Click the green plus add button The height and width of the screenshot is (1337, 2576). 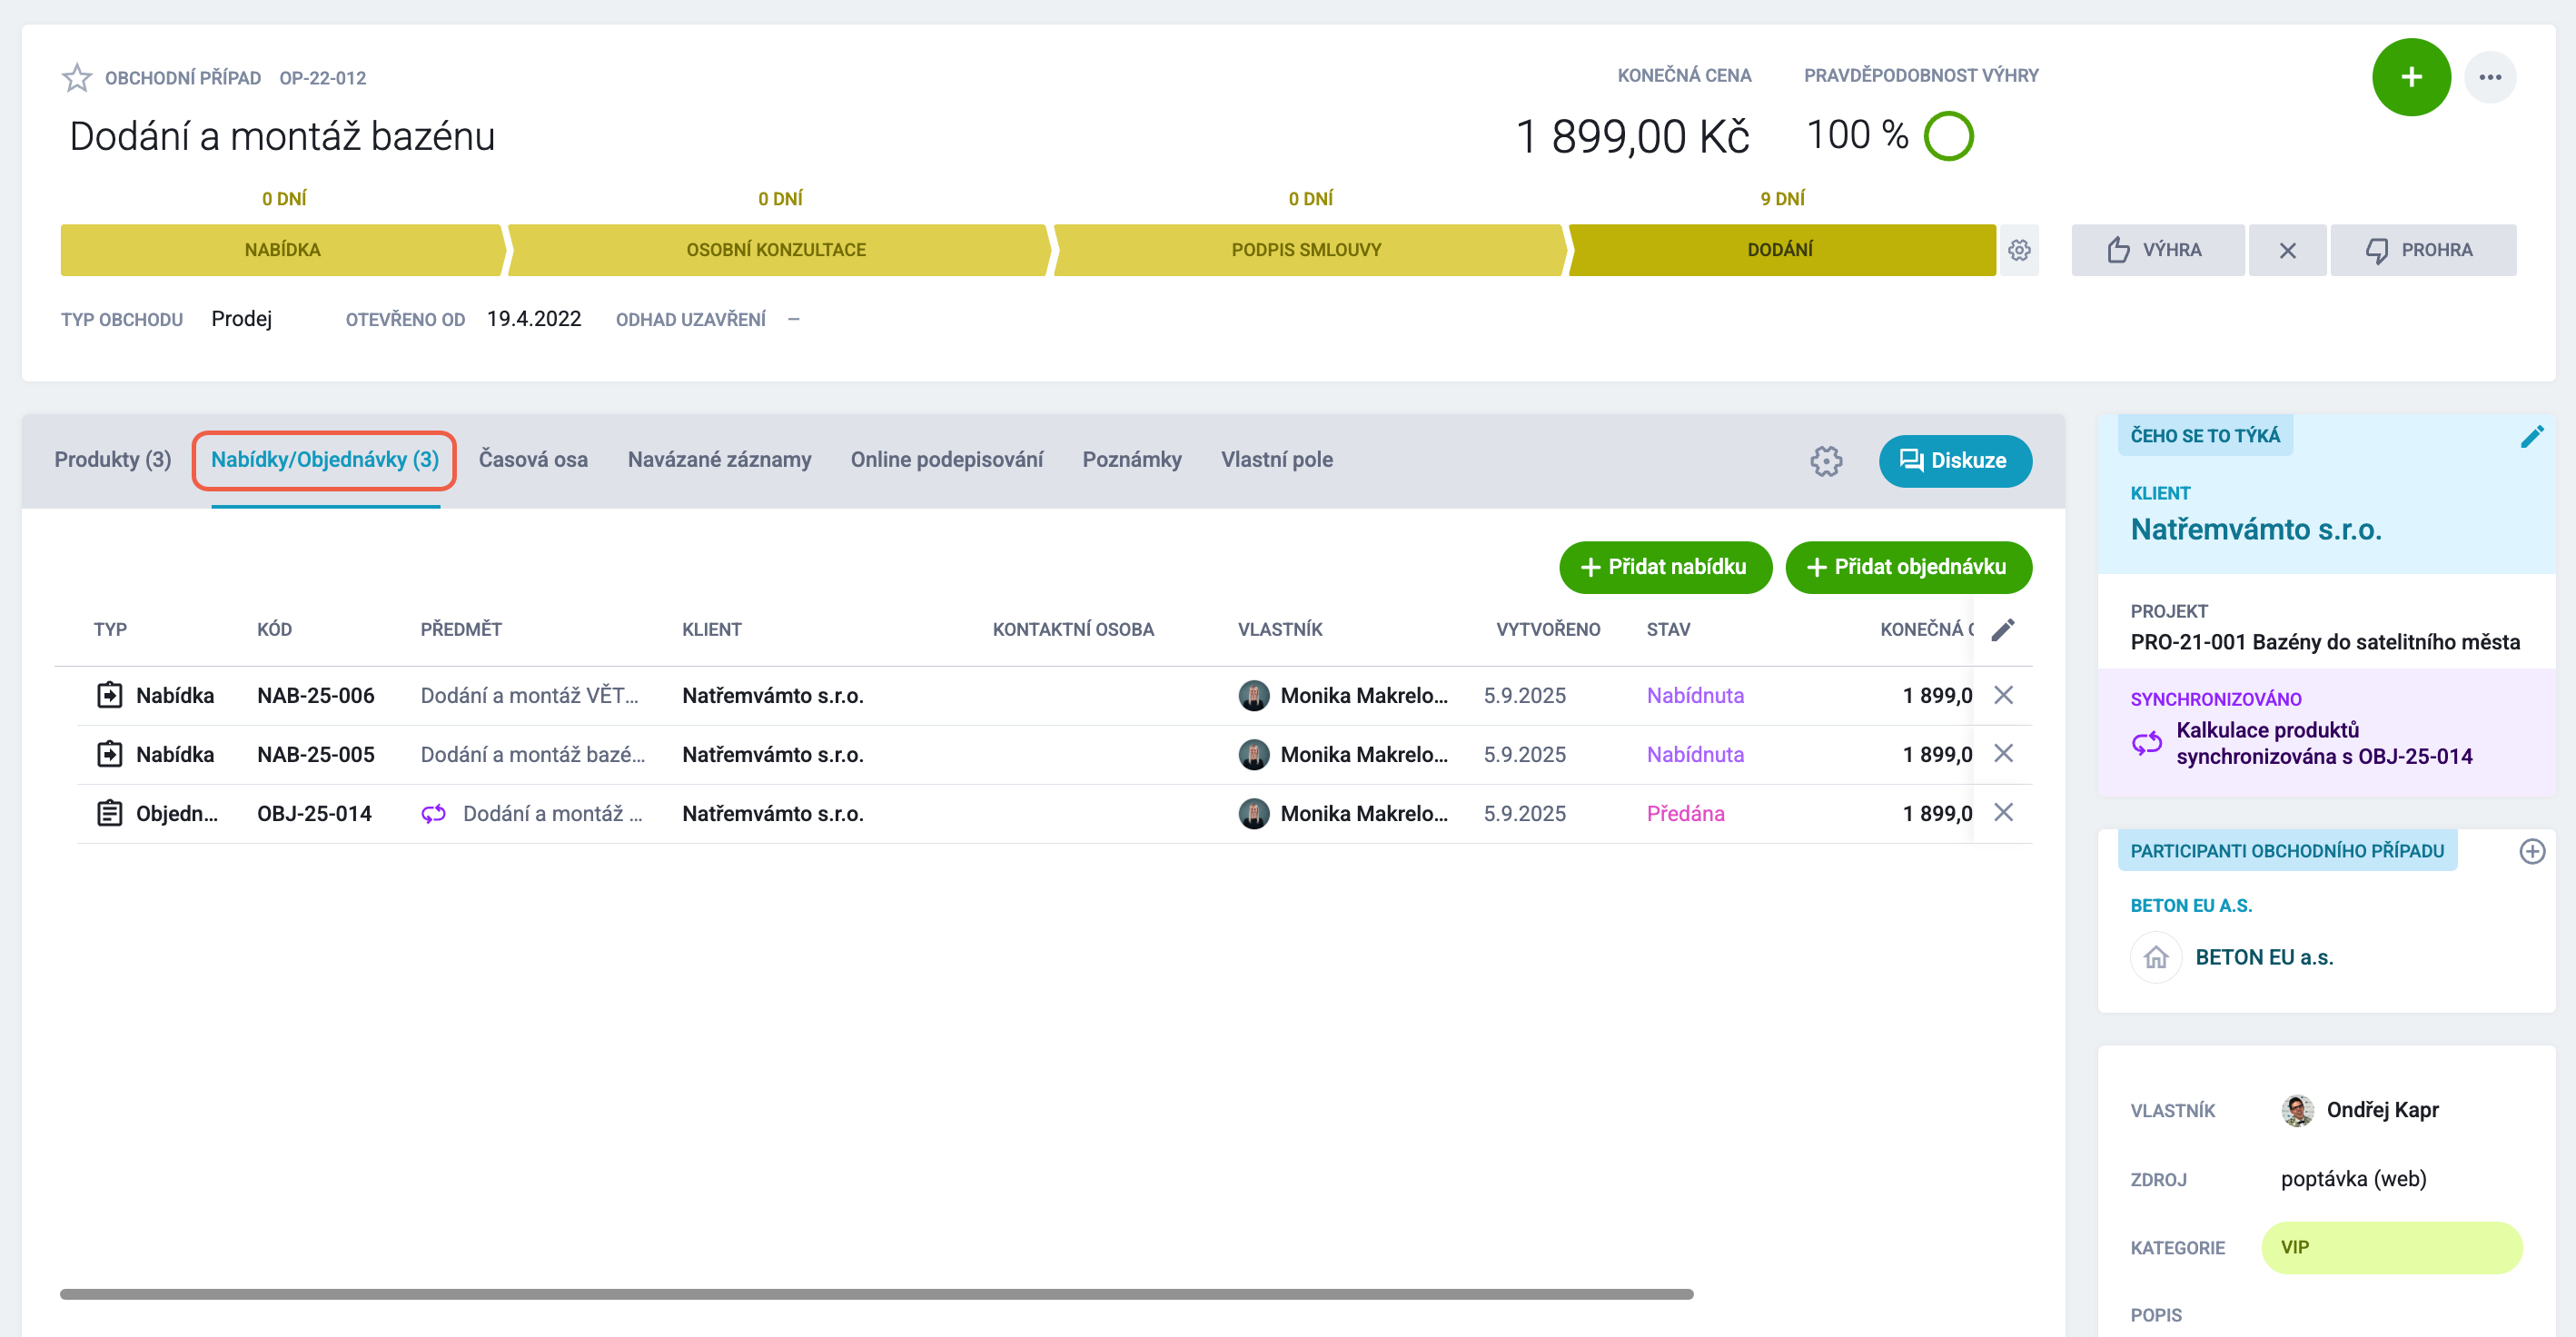(2410, 77)
